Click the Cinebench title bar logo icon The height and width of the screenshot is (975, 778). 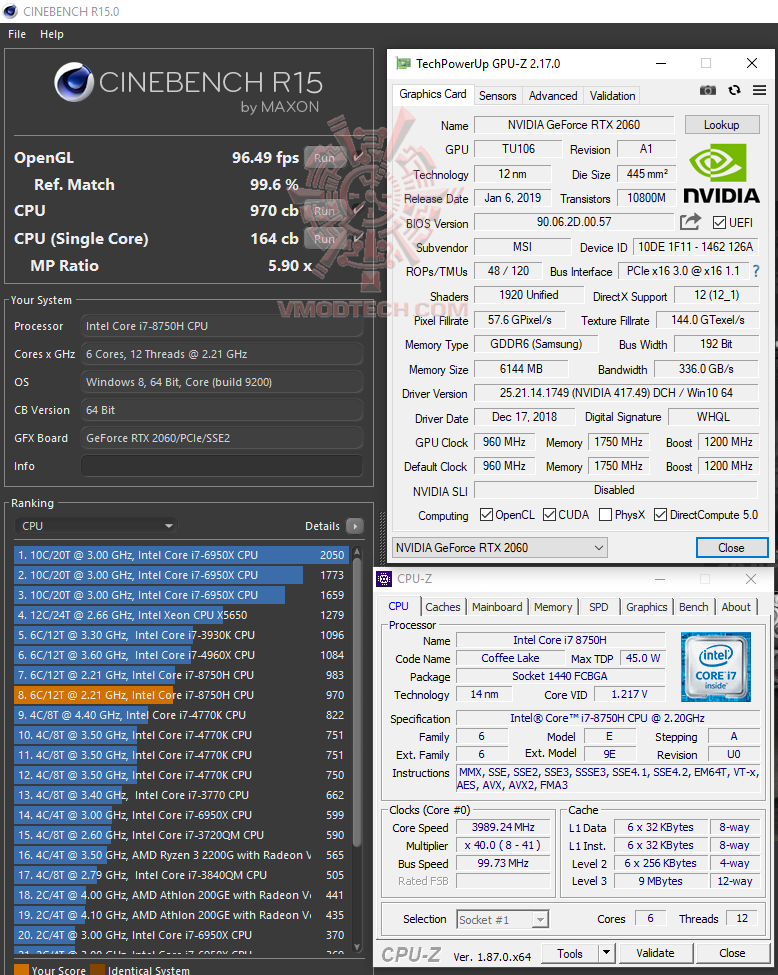pyautogui.click(x=11, y=11)
